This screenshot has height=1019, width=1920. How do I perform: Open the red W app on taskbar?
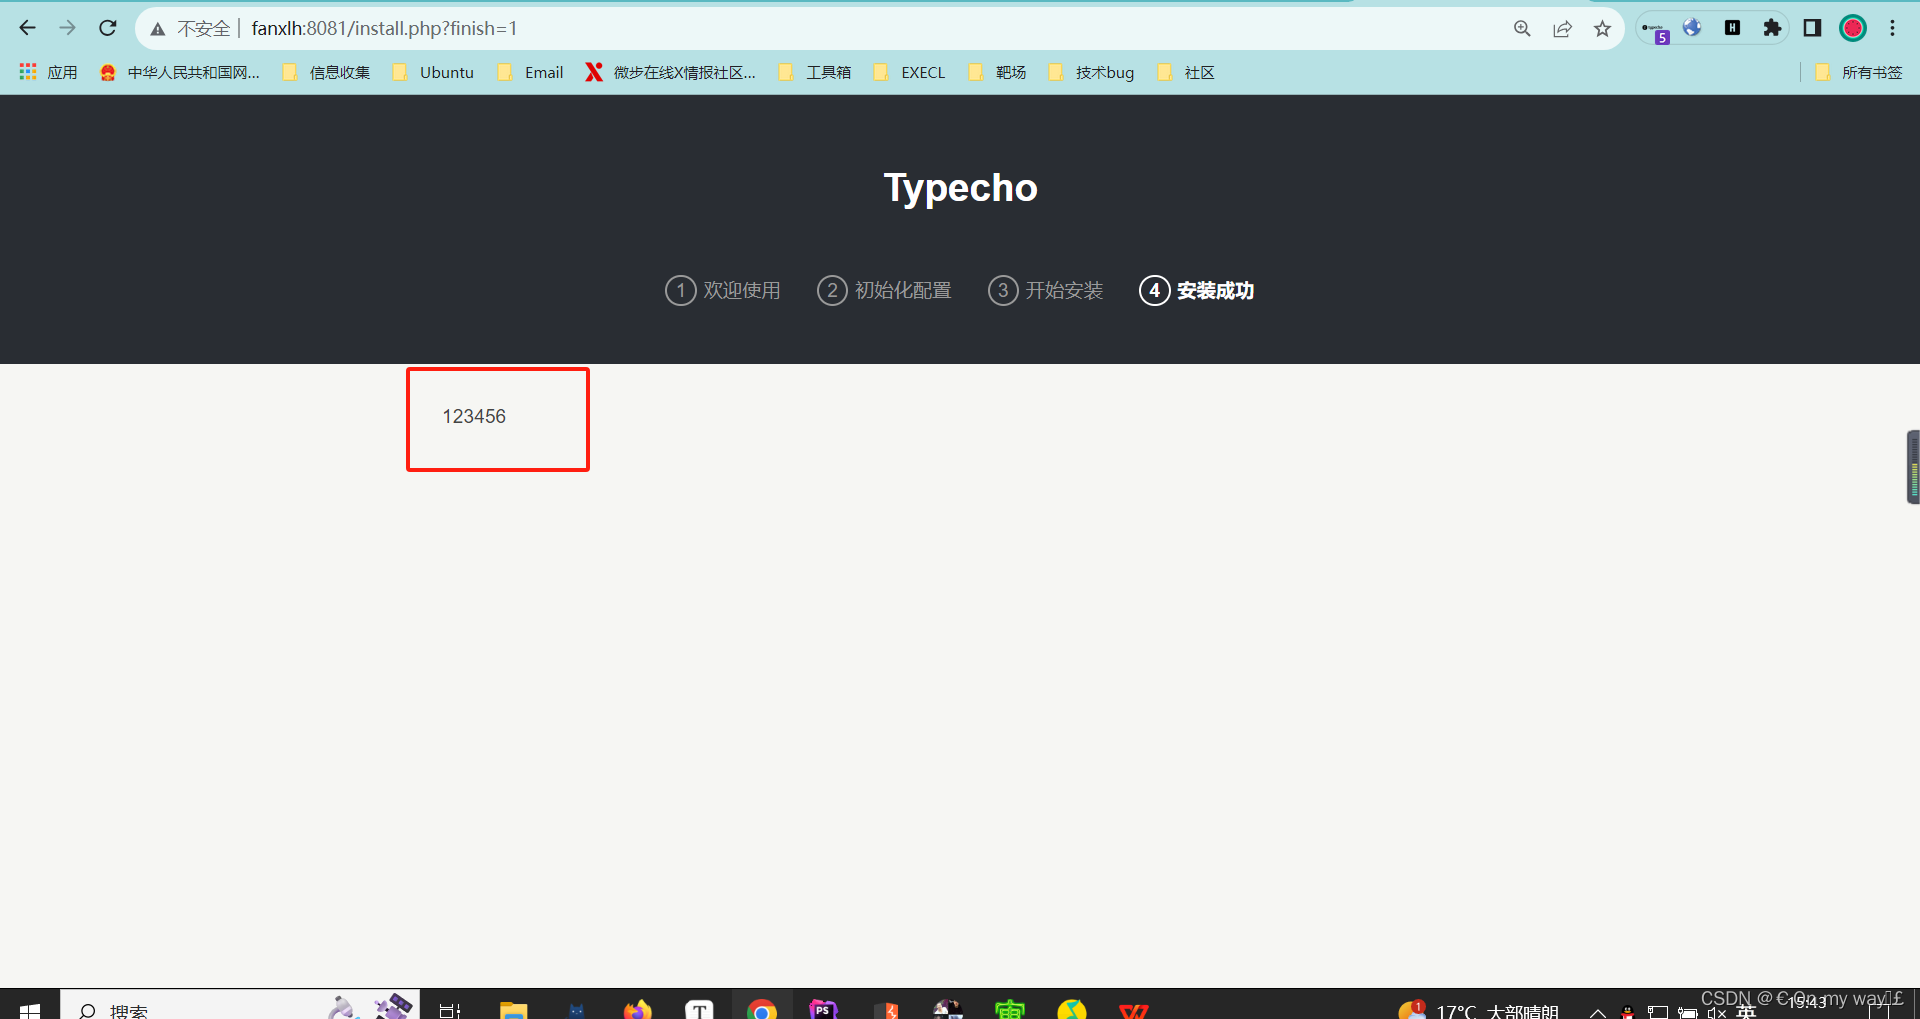(1134, 1009)
